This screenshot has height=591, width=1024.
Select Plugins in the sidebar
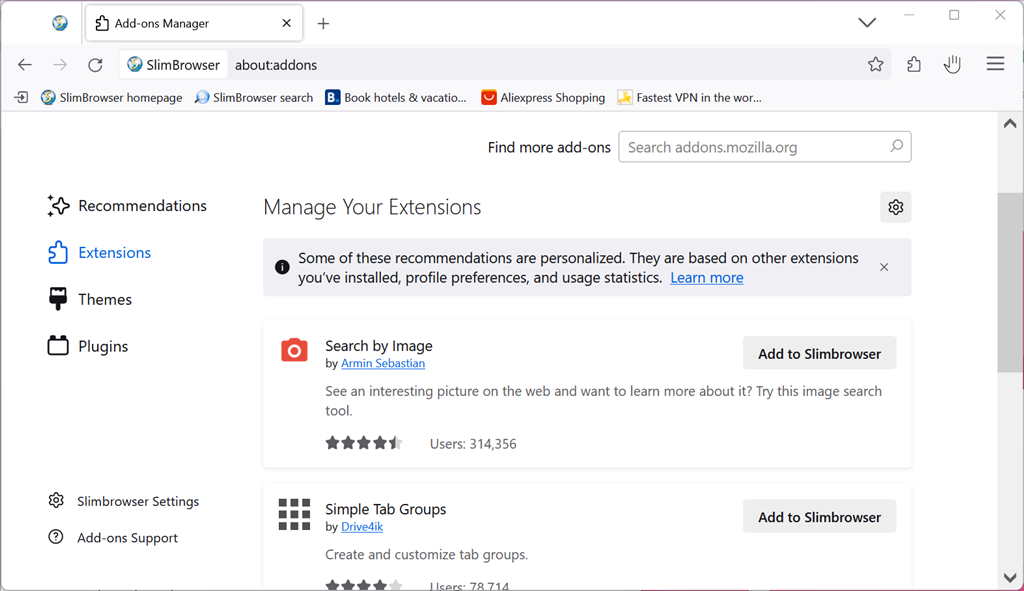pyautogui.click(x=88, y=346)
